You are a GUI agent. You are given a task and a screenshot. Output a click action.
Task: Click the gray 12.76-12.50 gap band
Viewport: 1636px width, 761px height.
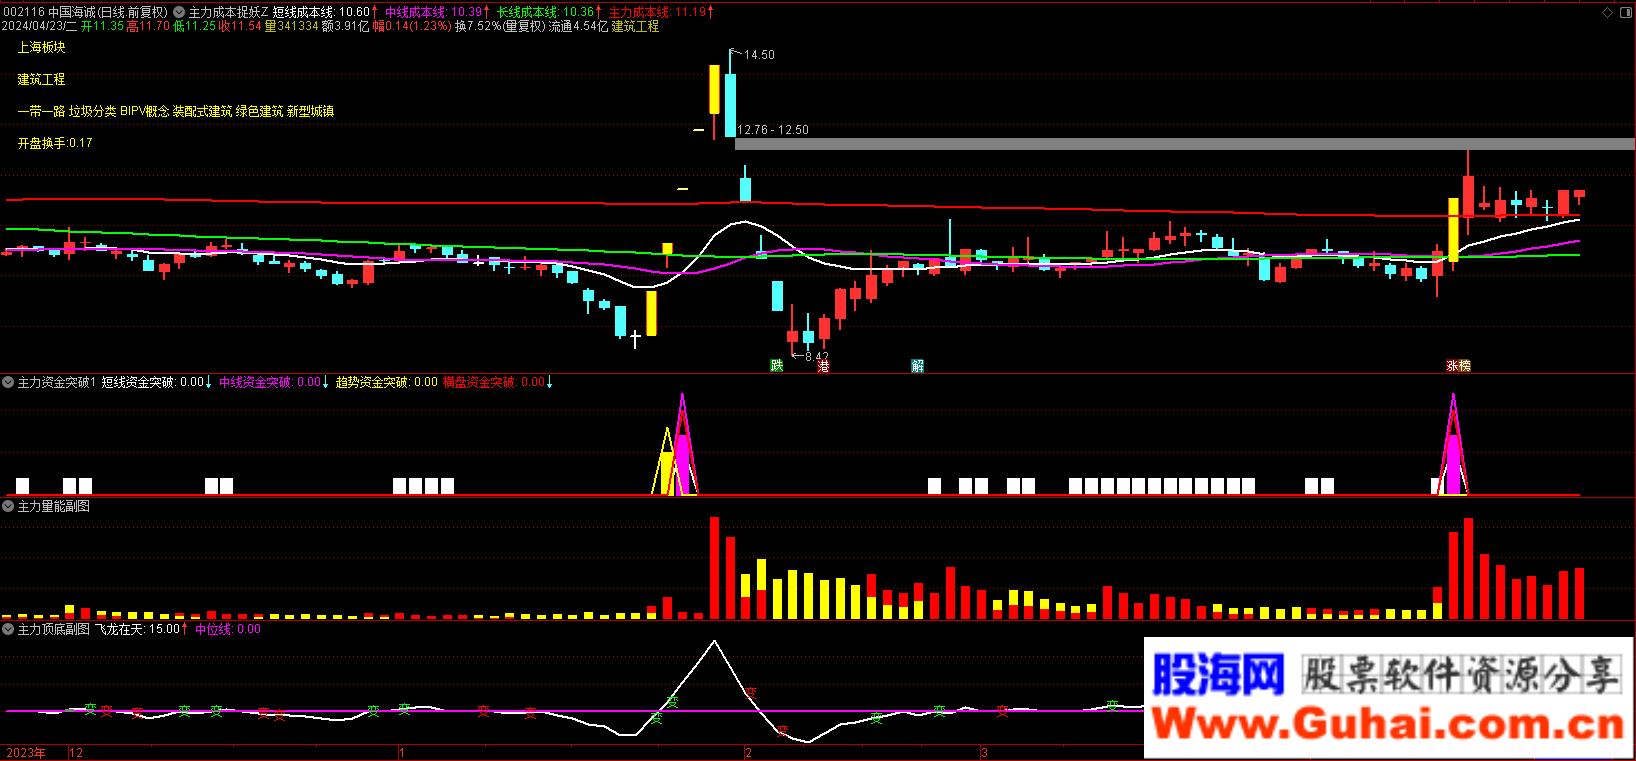[x=1184, y=144]
